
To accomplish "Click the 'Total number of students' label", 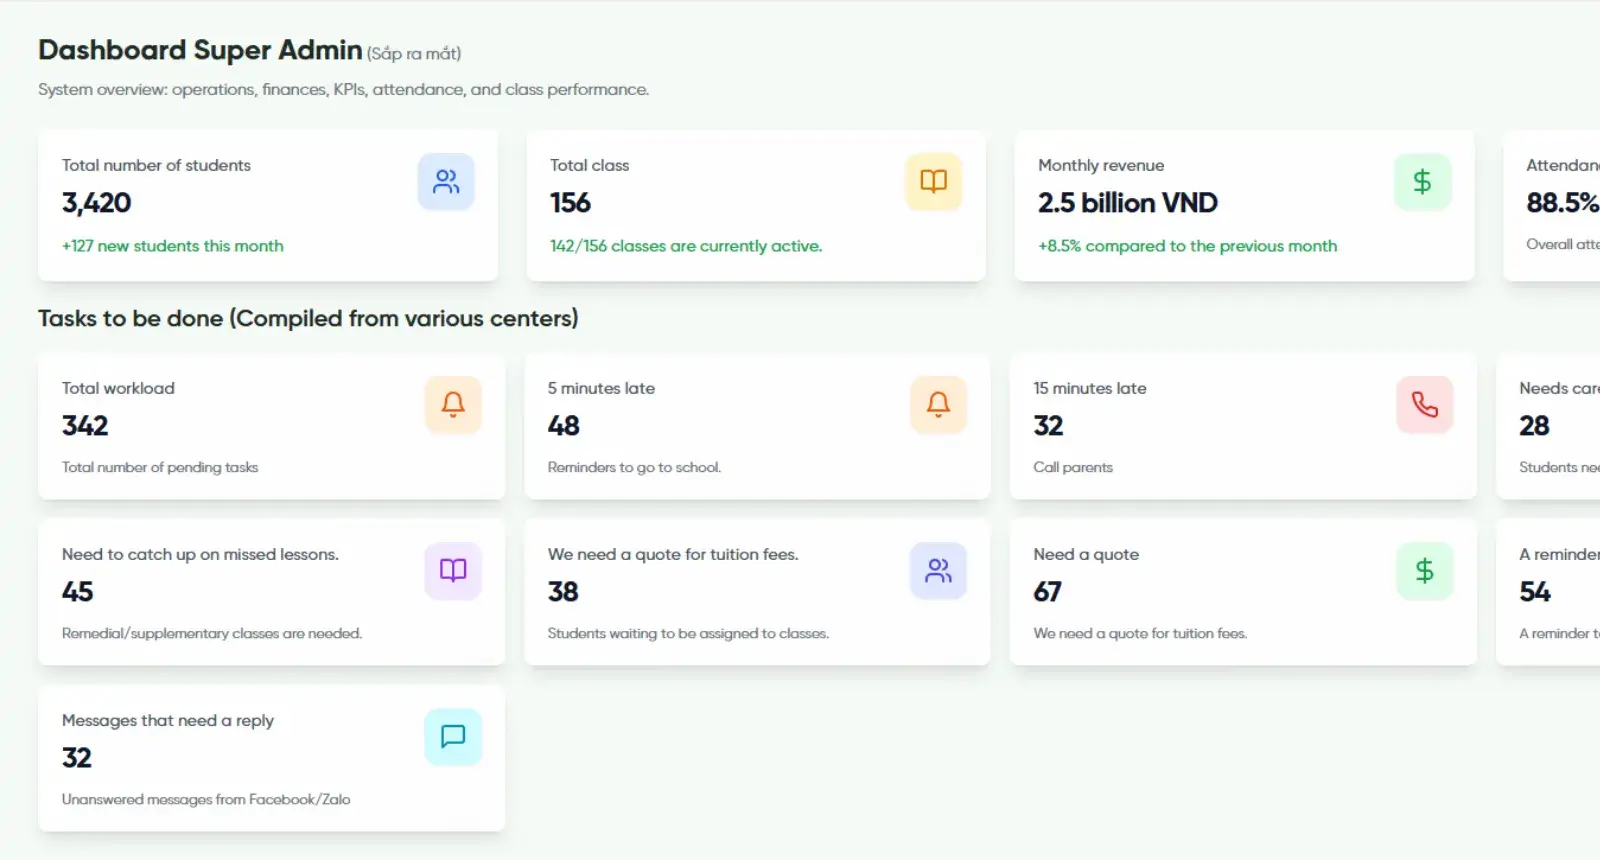I will (x=156, y=165).
